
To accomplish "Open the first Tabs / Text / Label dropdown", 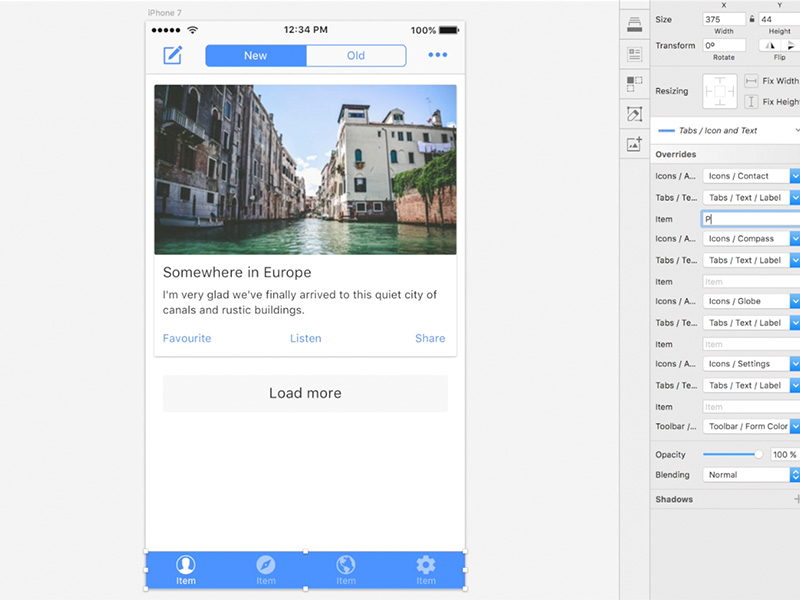I will pos(751,197).
